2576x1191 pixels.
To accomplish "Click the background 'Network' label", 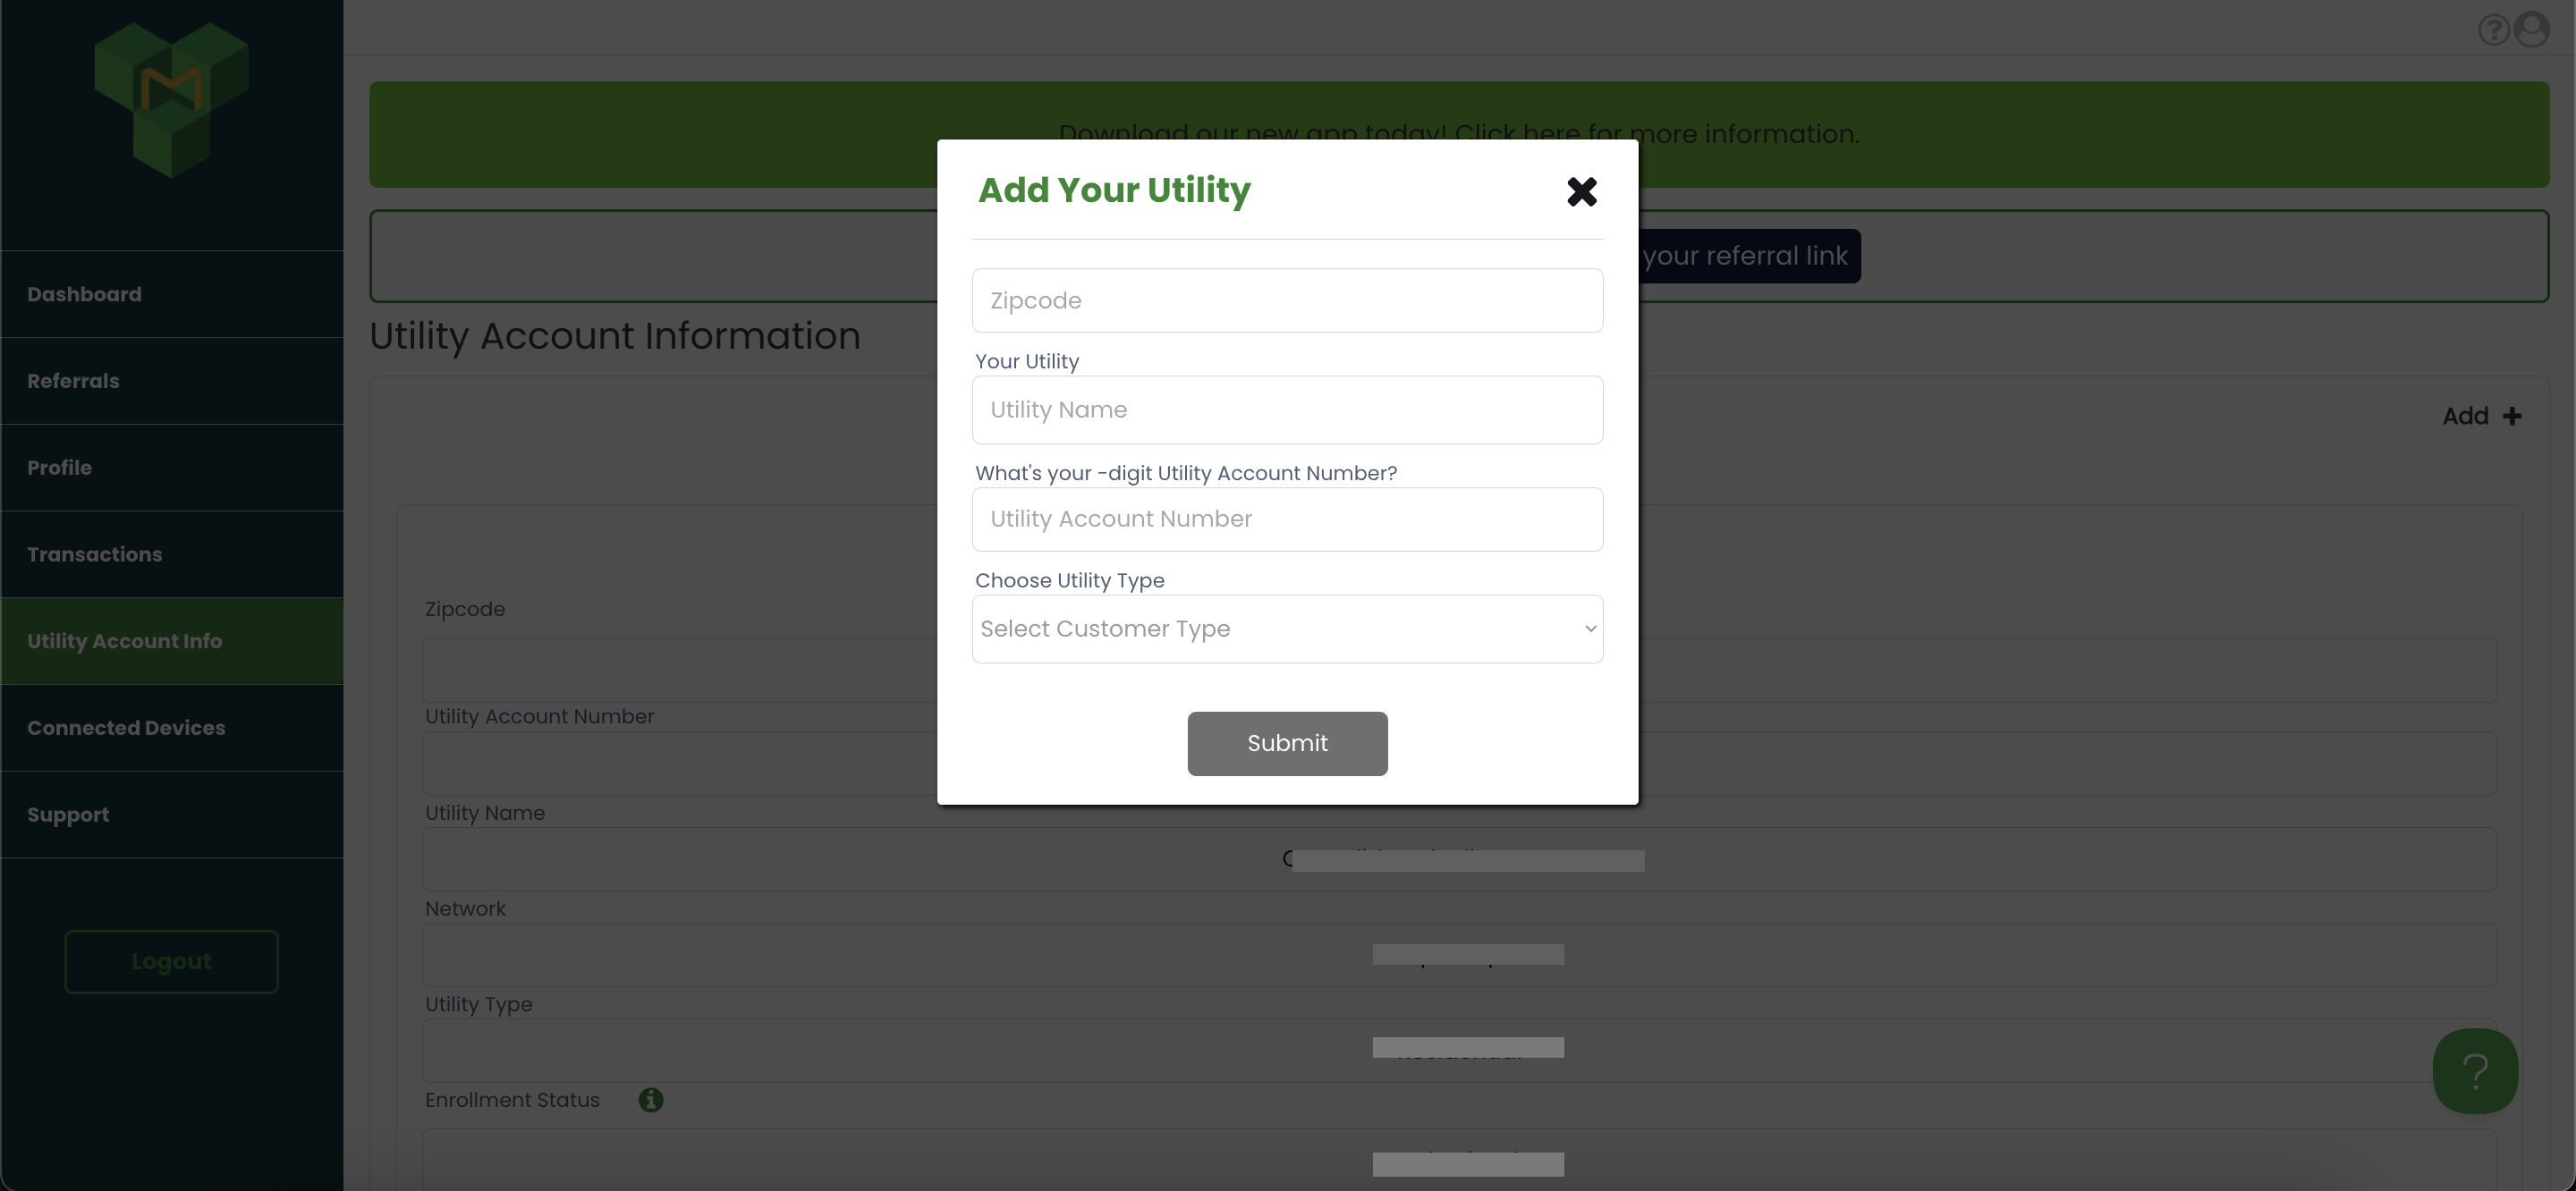I will tap(465, 908).
